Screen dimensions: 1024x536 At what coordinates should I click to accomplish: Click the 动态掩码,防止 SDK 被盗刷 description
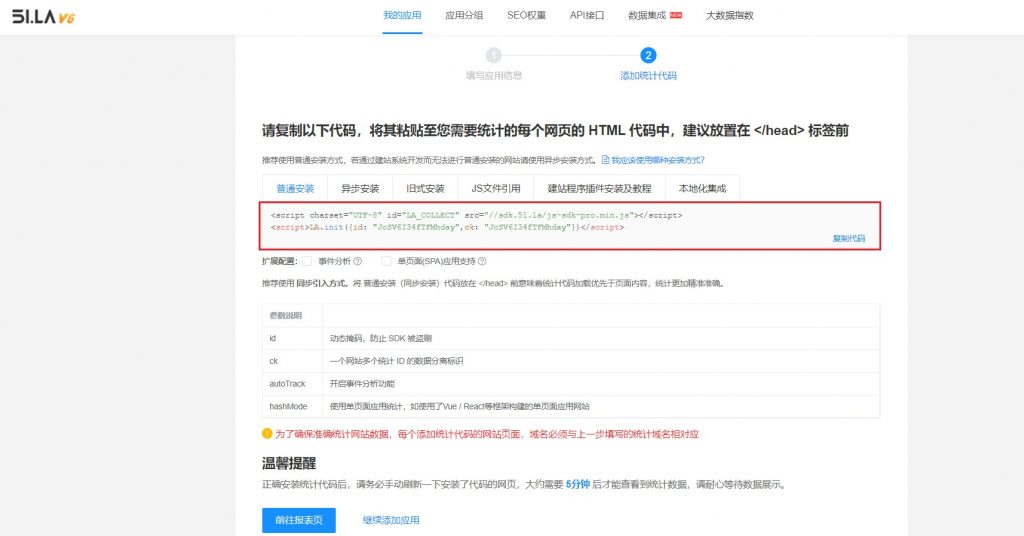[x=381, y=338]
